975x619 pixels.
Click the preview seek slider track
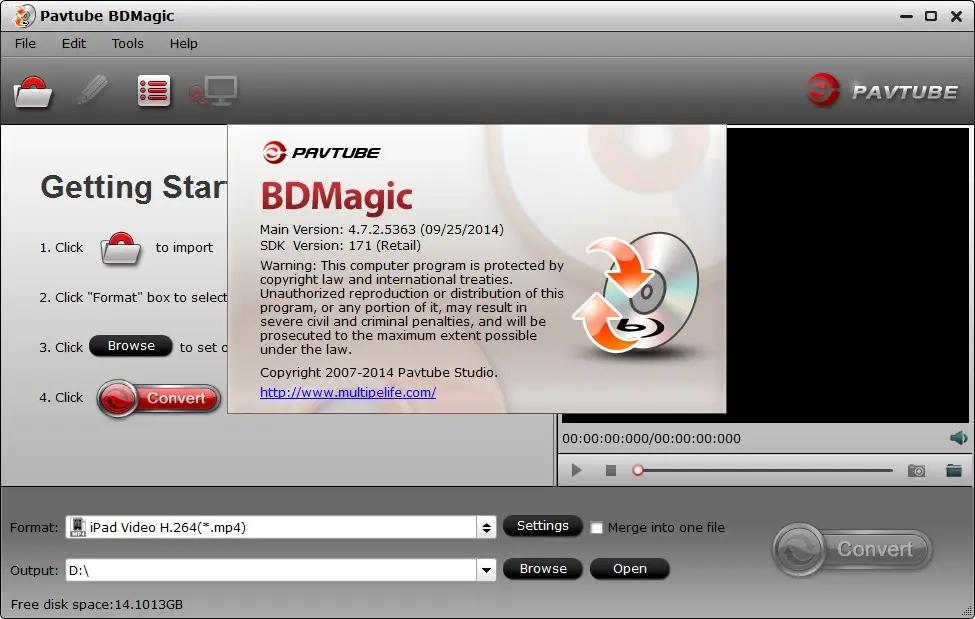(x=765, y=470)
